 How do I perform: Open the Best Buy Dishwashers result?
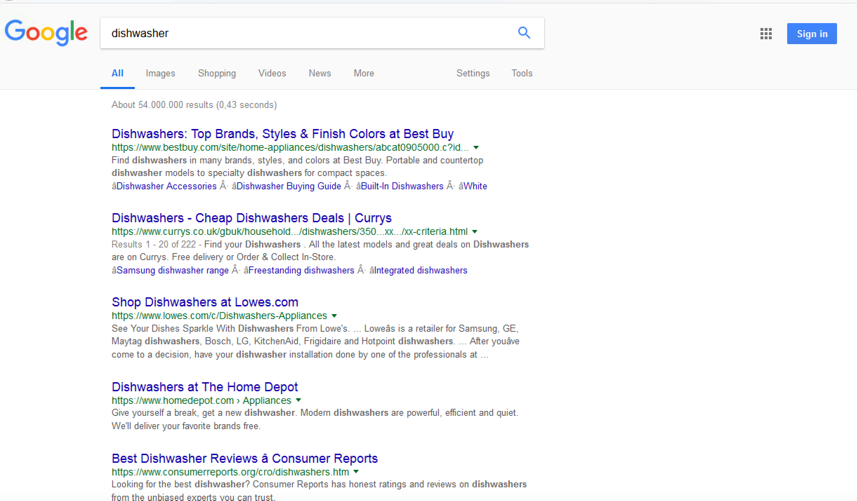click(x=282, y=133)
